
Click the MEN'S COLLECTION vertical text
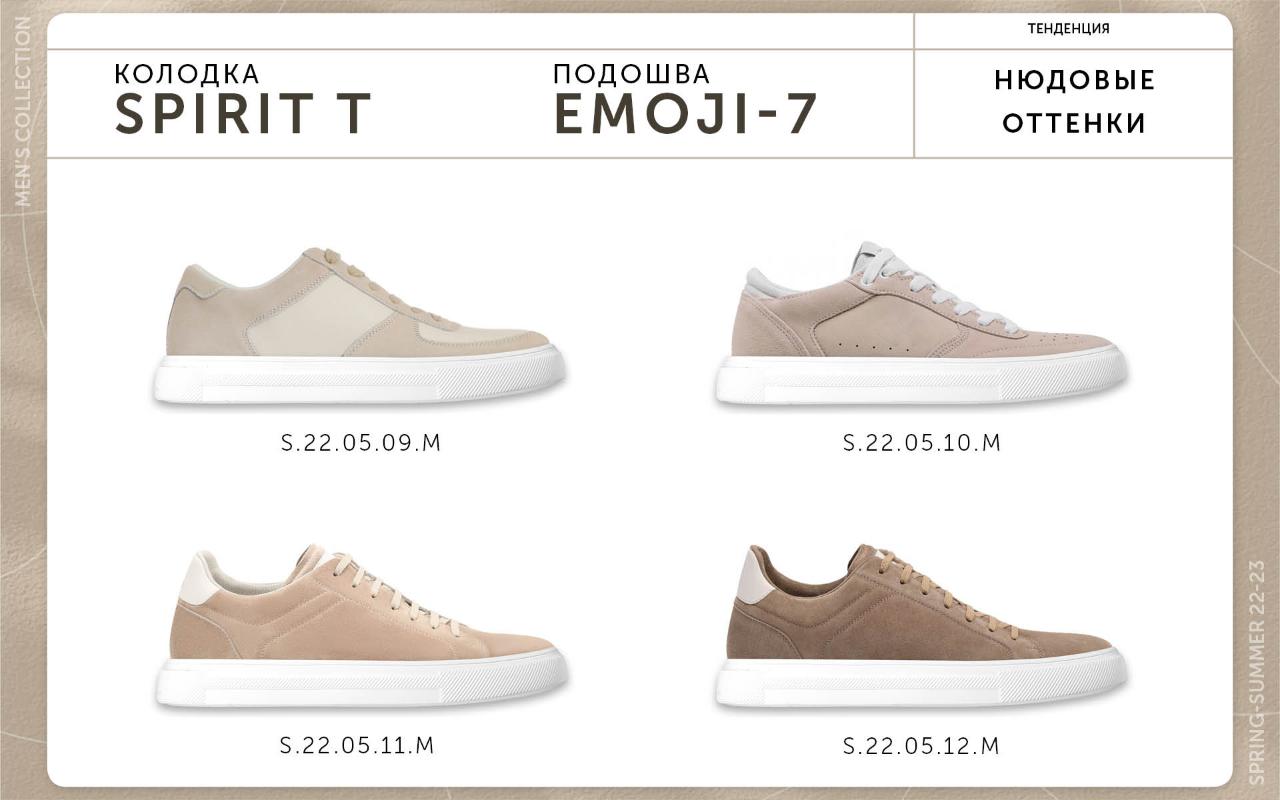(24, 112)
